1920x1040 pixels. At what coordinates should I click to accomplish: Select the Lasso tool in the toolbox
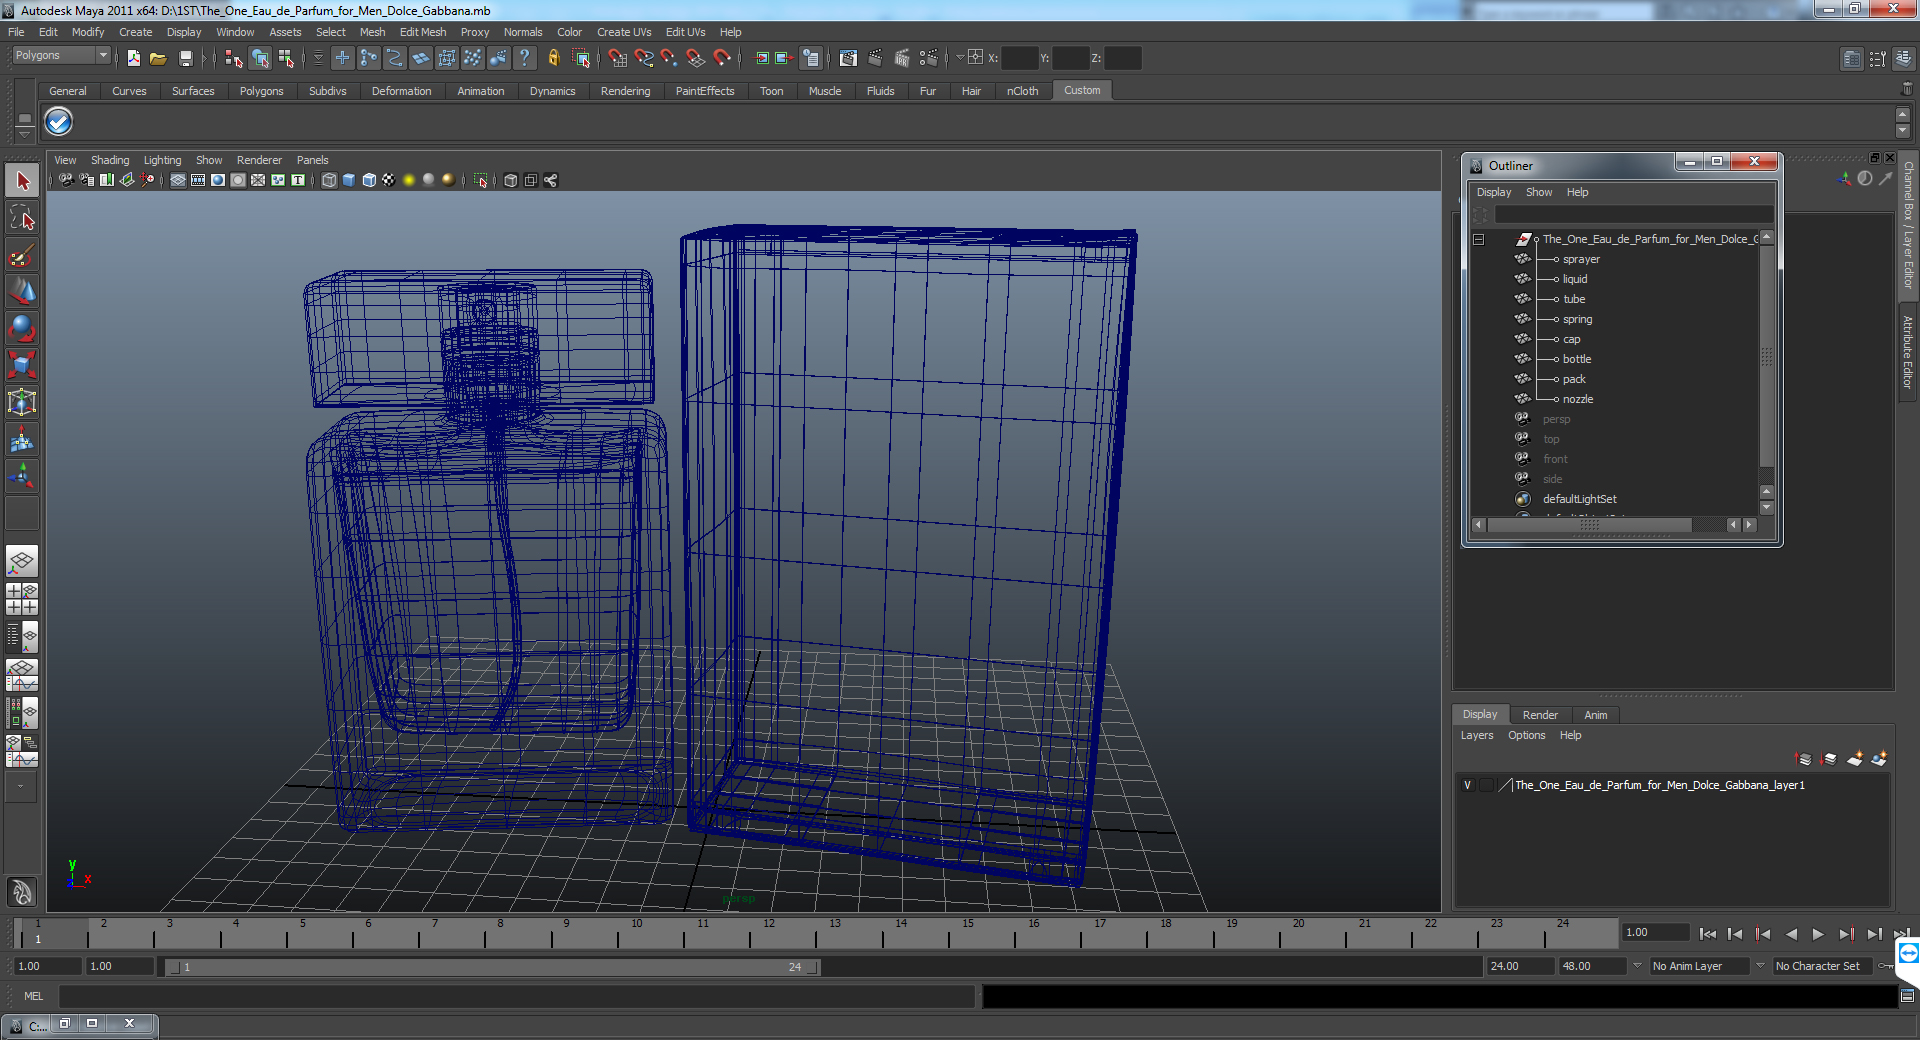click(x=22, y=218)
